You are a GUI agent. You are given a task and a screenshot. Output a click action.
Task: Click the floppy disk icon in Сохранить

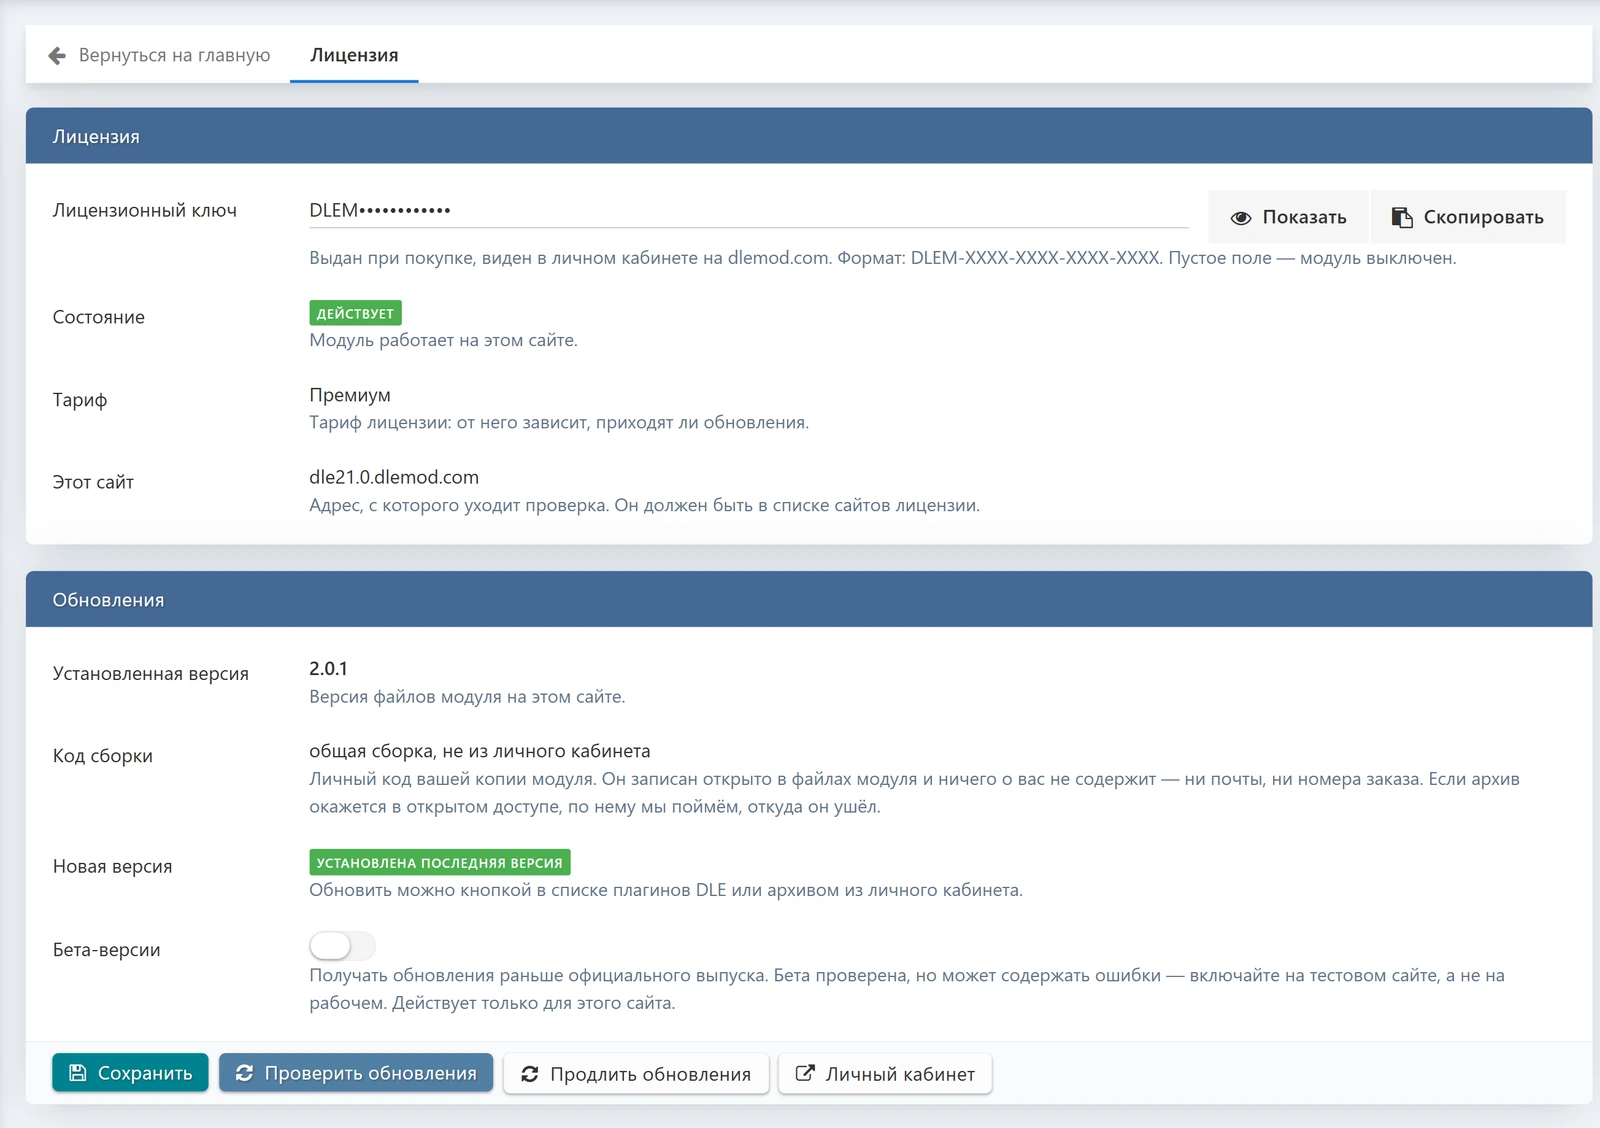click(77, 1073)
